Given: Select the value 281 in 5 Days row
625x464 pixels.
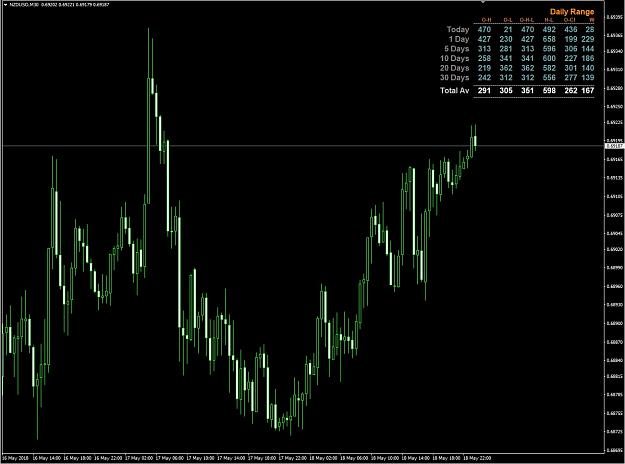Looking at the screenshot, I should click(506, 49).
